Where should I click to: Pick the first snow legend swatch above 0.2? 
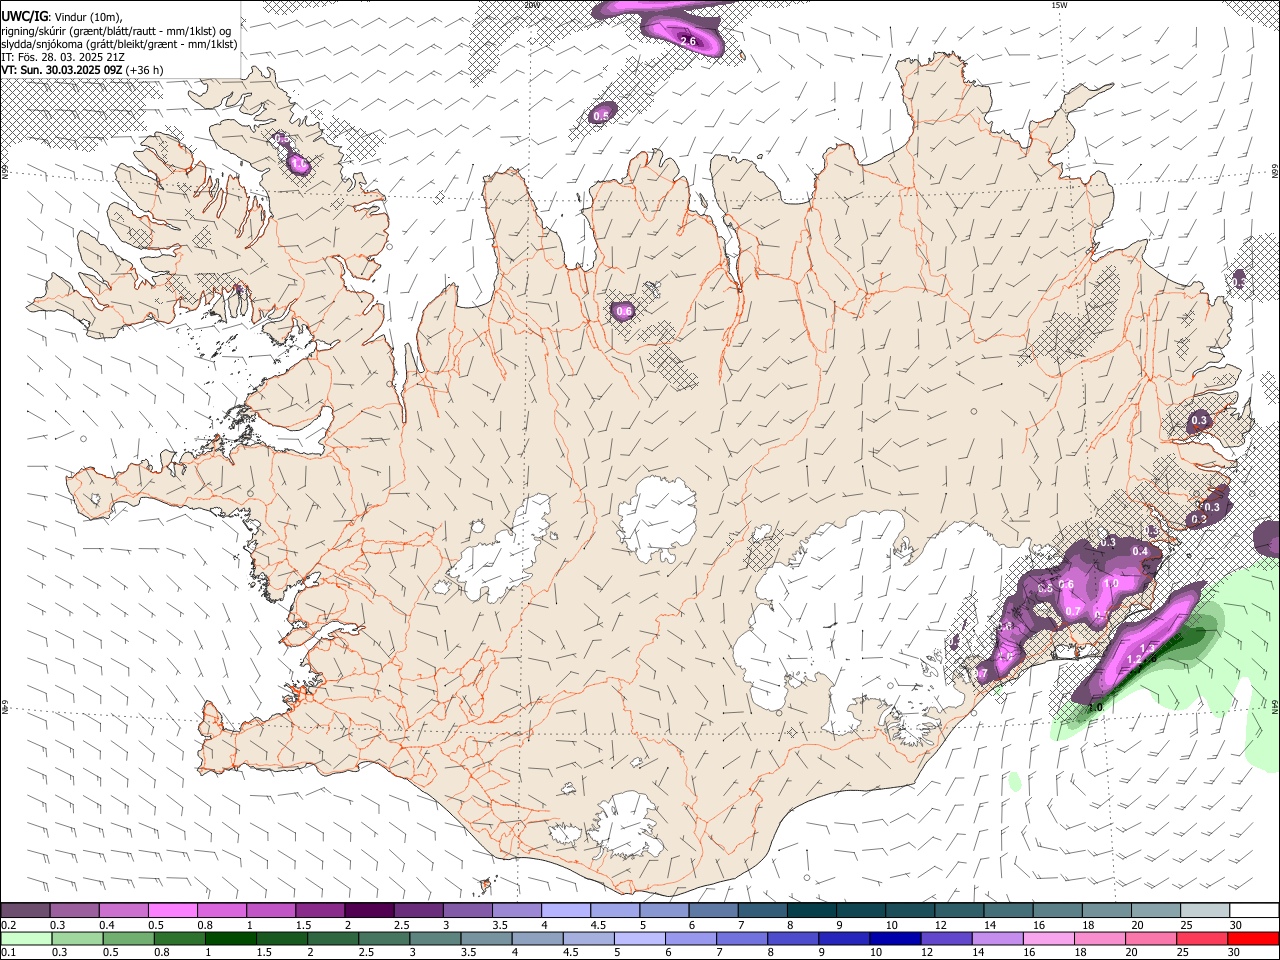click(25, 911)
